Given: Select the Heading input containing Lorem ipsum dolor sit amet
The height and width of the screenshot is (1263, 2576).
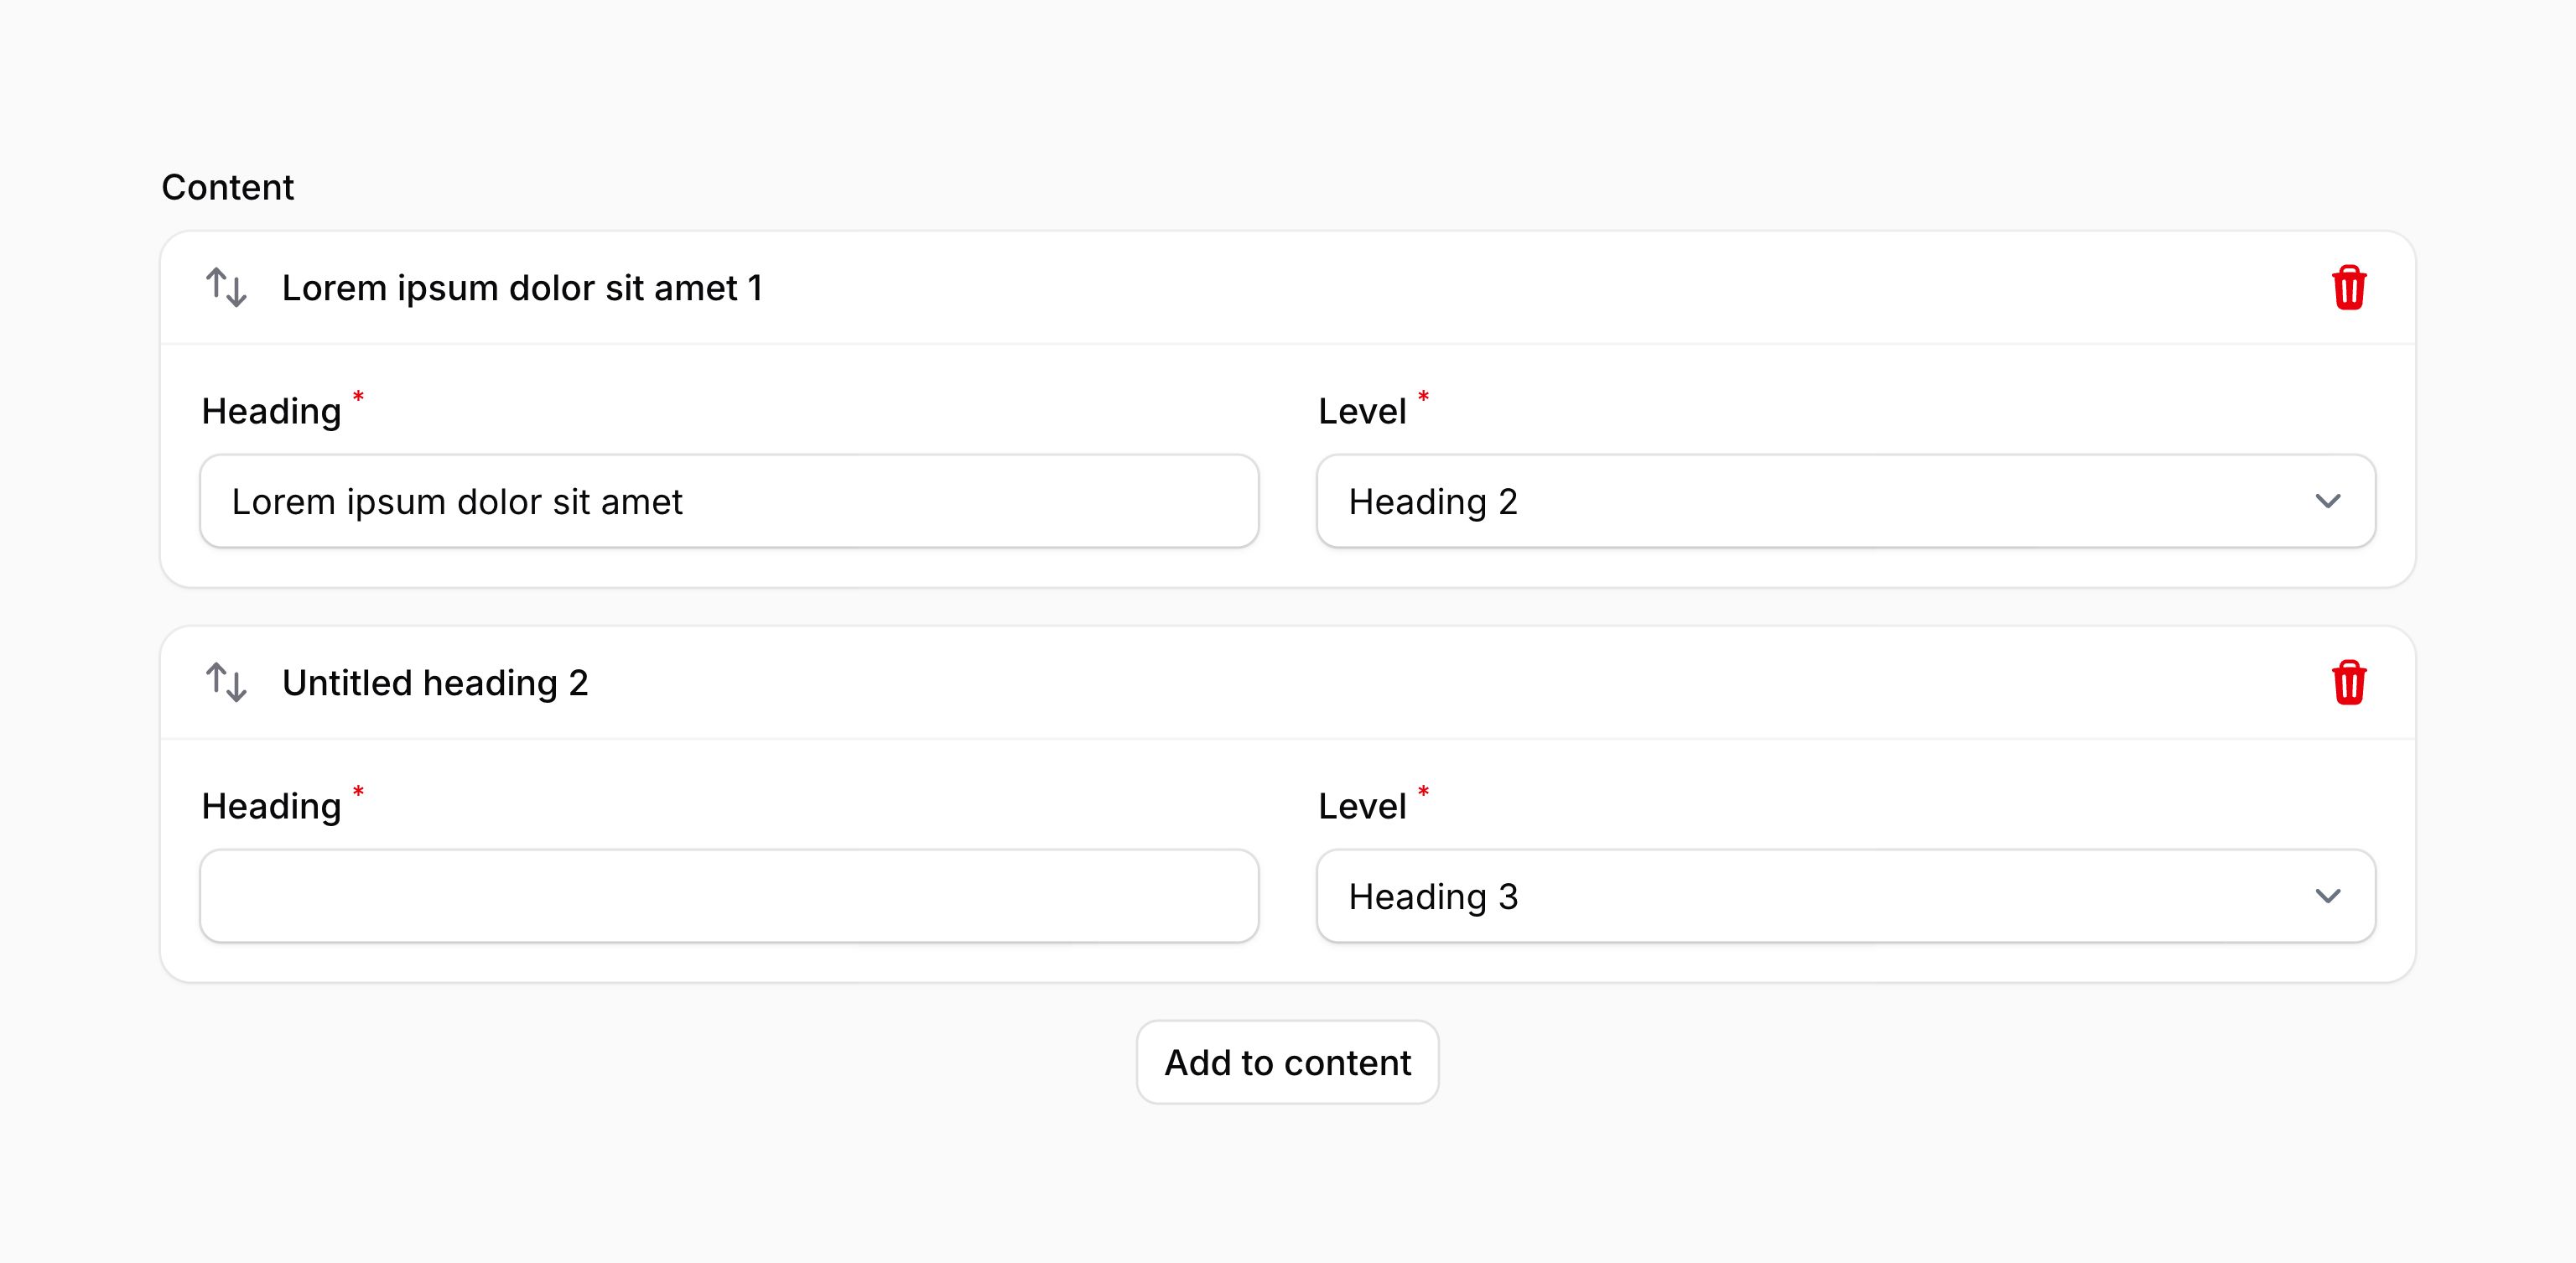Looking at the screenshot, I should coord(728,501).
